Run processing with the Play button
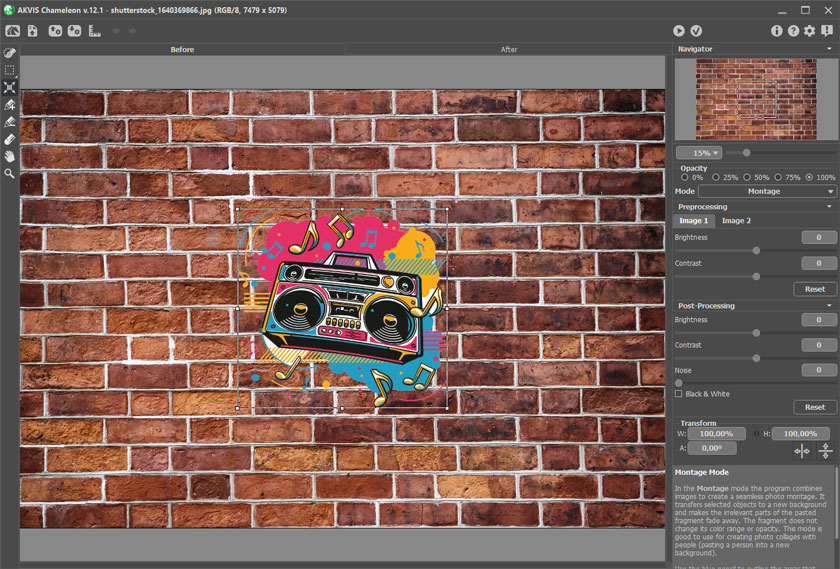Screen dimensions: 840x569 pyautogui.click(x=679, y=31)
